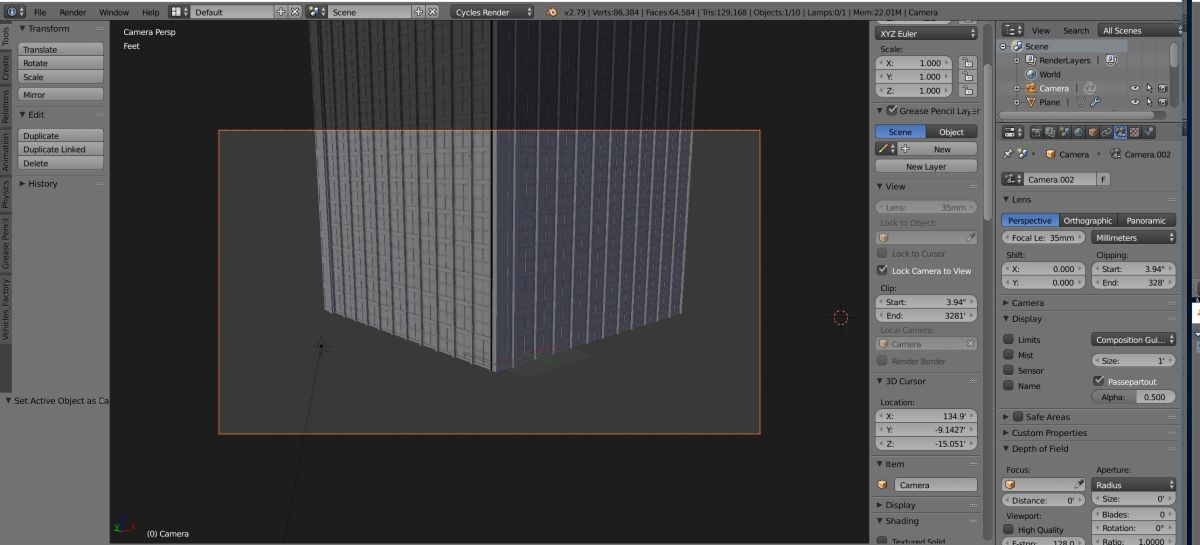Adjust the Passepartout Alpha slider

(1135, 397)
